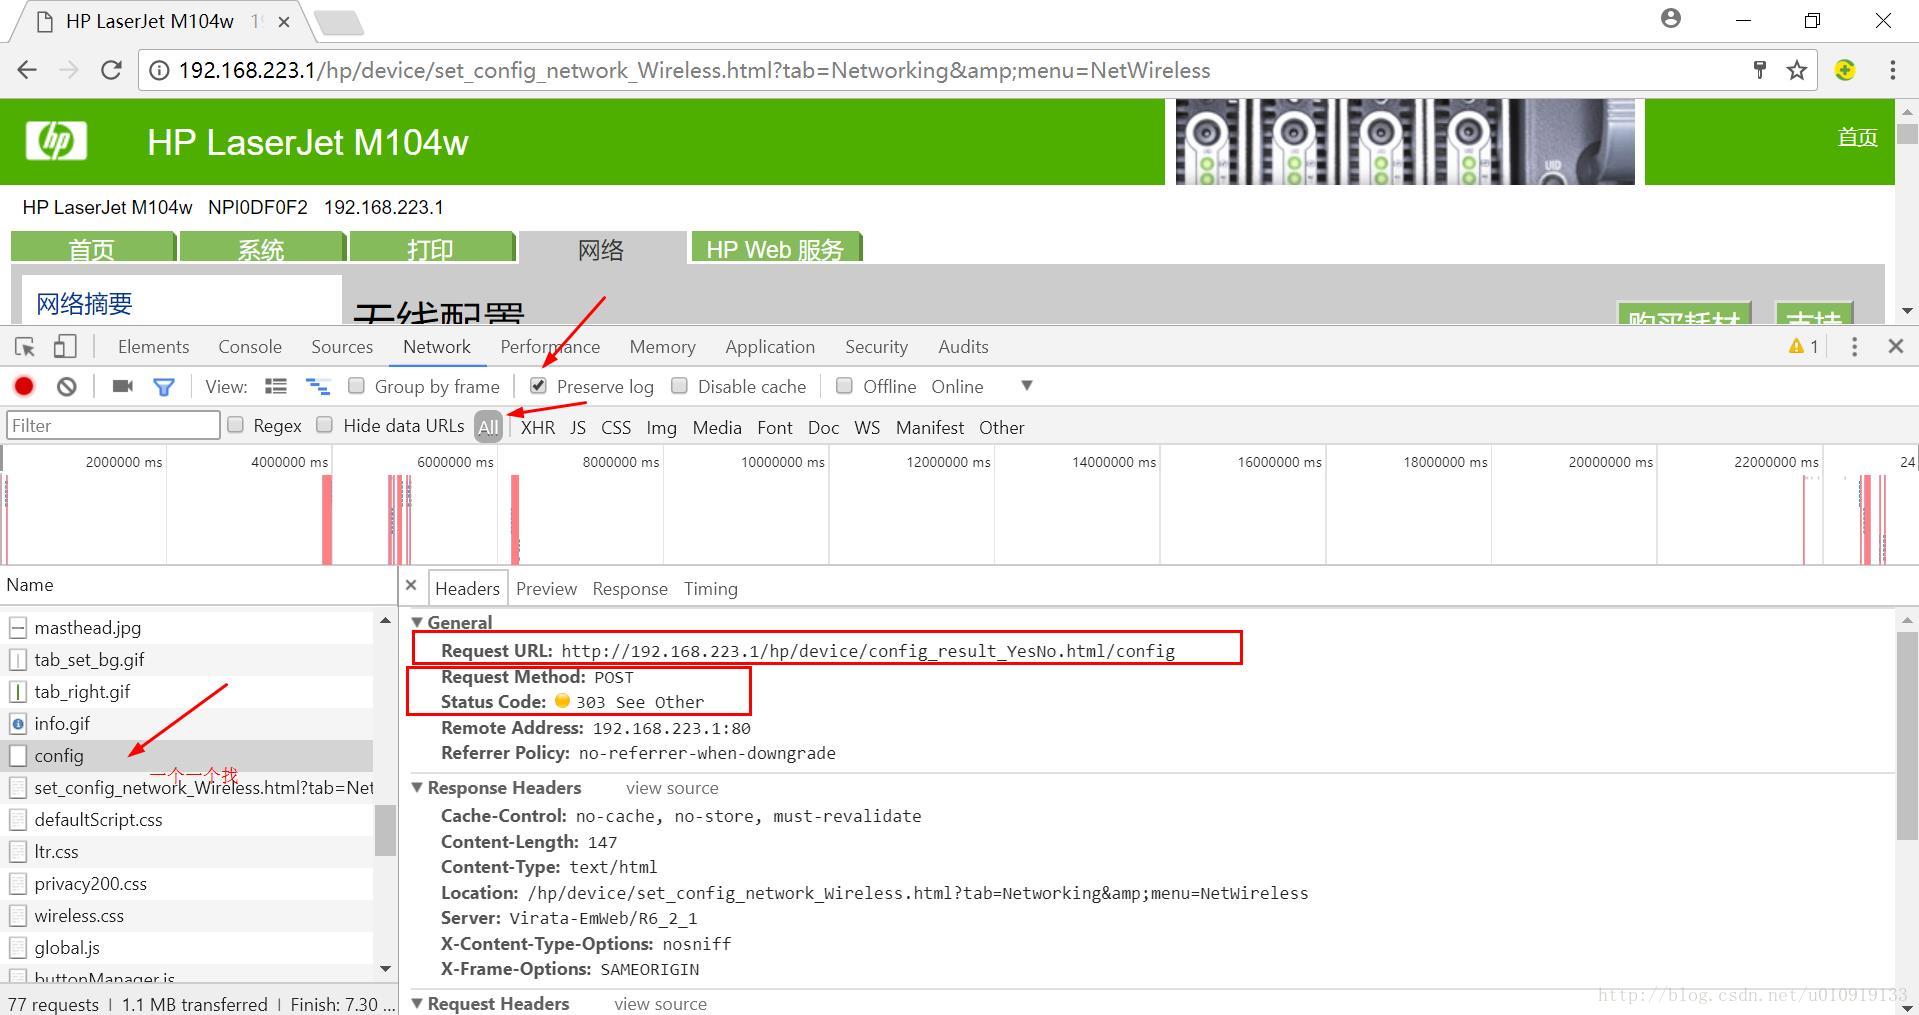Switch to large request rows view
The image size is (1919, 1015).
(x=276, y=386)
